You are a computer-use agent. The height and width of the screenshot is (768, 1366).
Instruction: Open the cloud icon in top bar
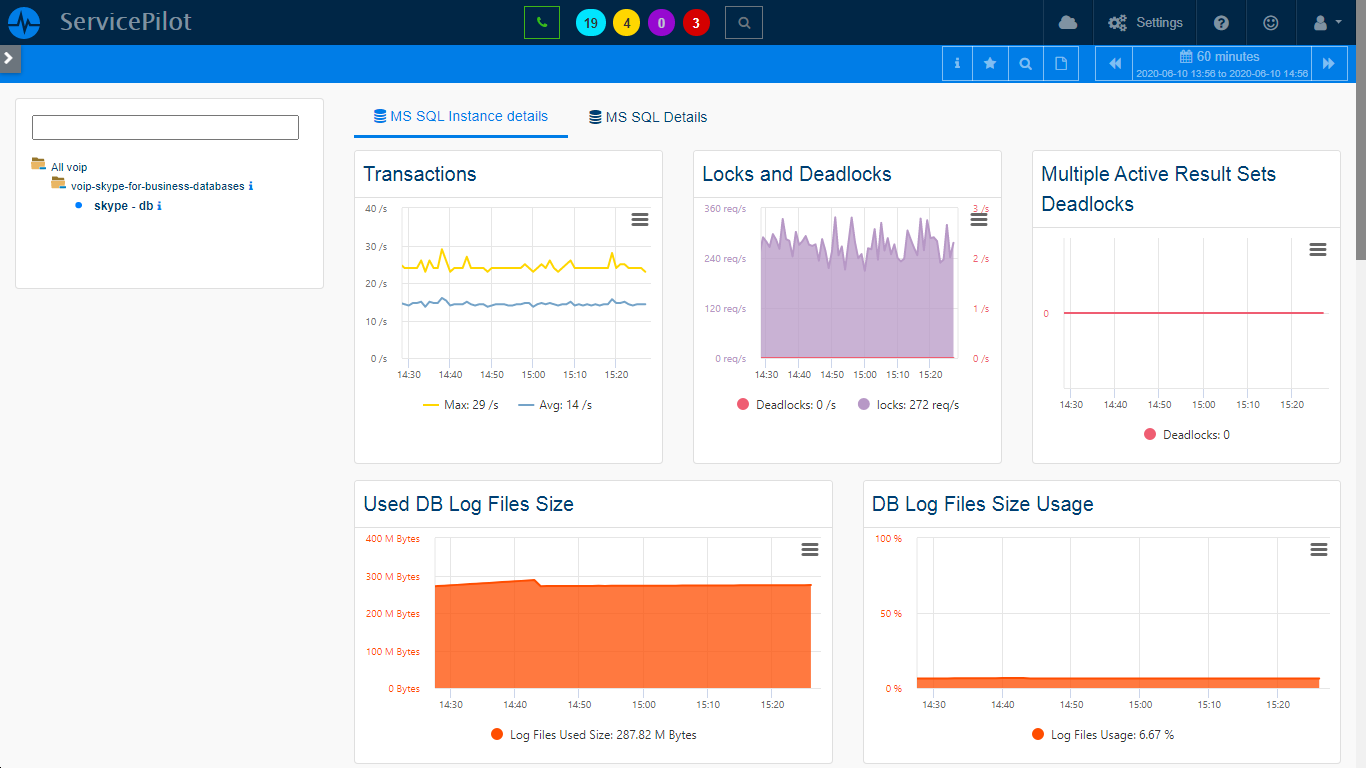(x=1068, y=22)
